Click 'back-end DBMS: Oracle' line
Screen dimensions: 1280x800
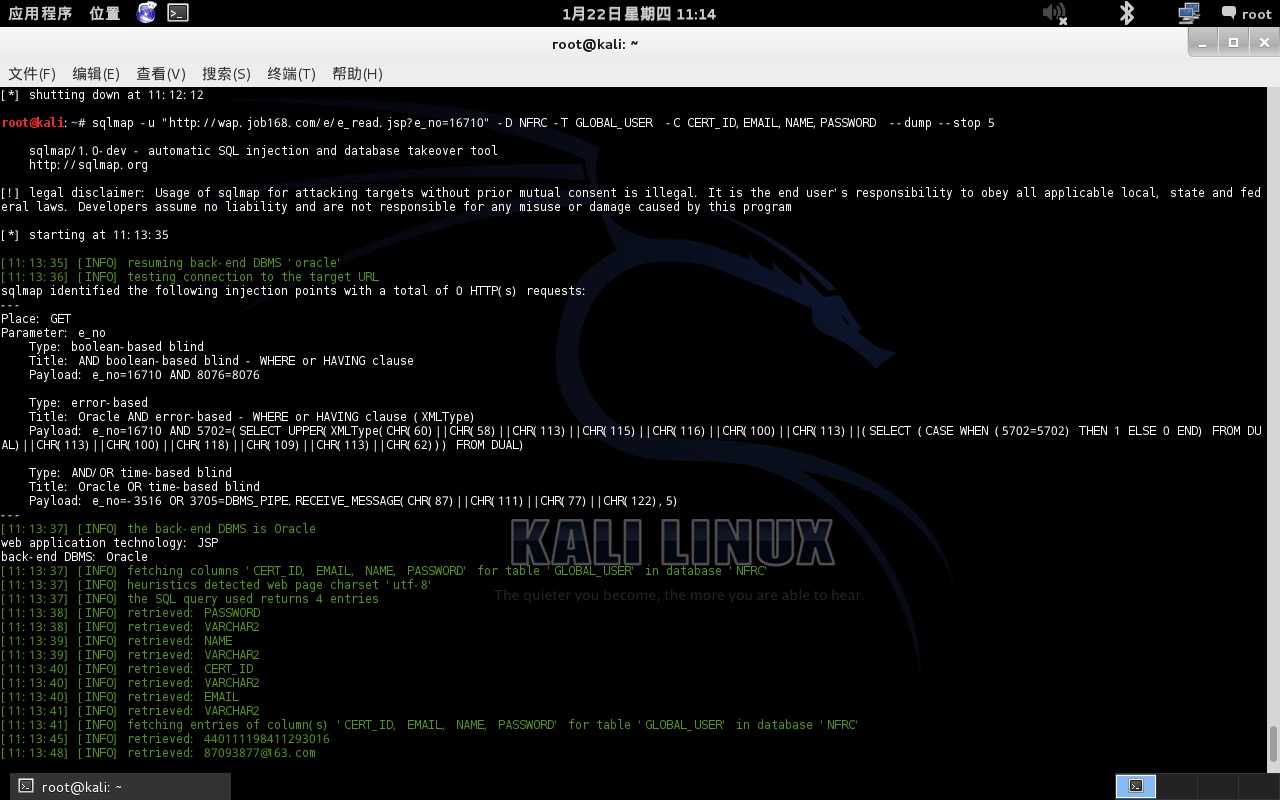(74, 557)
